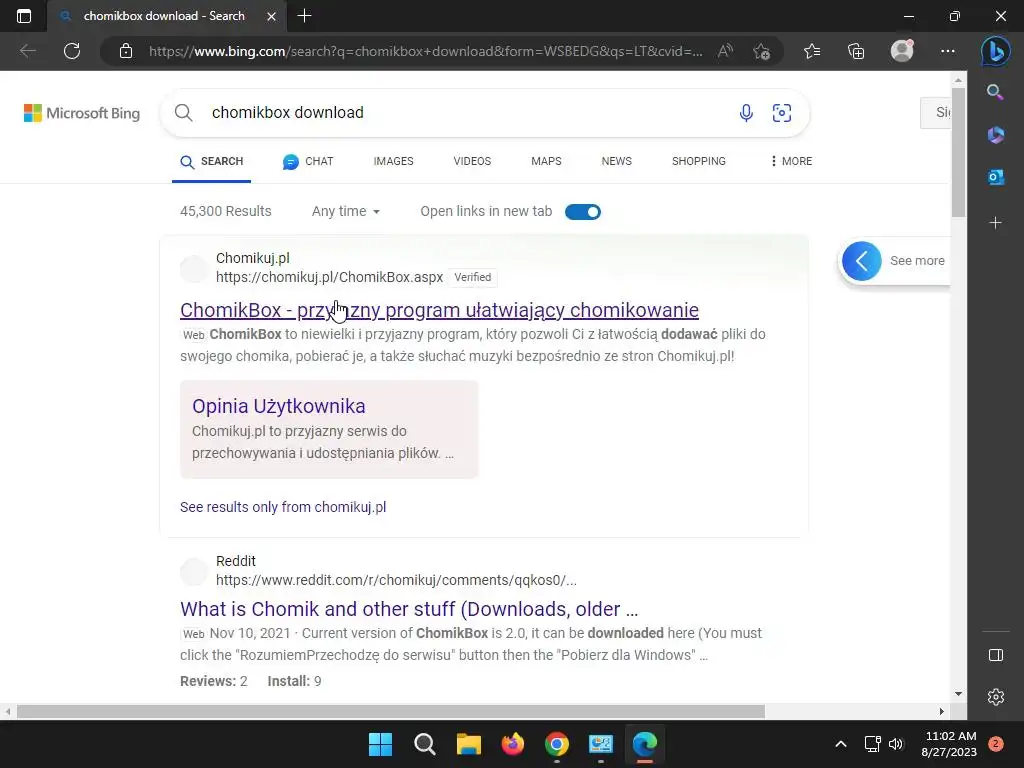Launch Google Chrome from the taskbar

(556, 744)
